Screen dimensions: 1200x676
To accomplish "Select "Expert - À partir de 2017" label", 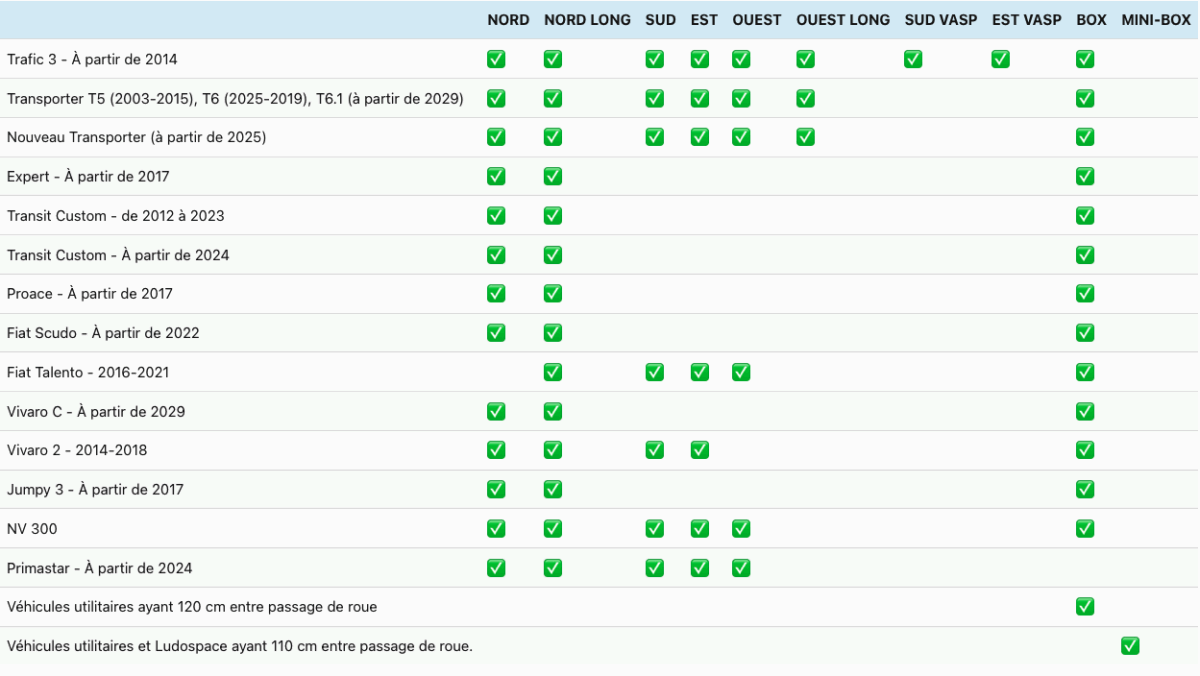I will coord(88,176).
